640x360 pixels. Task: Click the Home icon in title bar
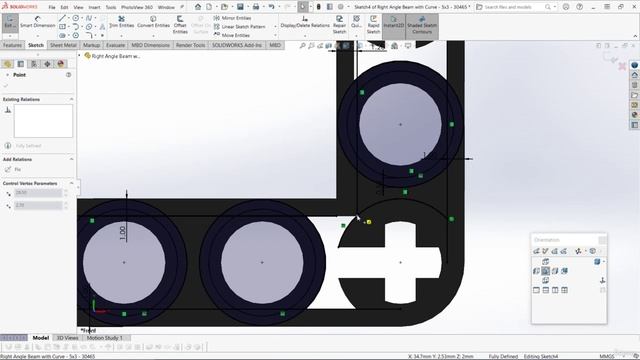(198, 7)
